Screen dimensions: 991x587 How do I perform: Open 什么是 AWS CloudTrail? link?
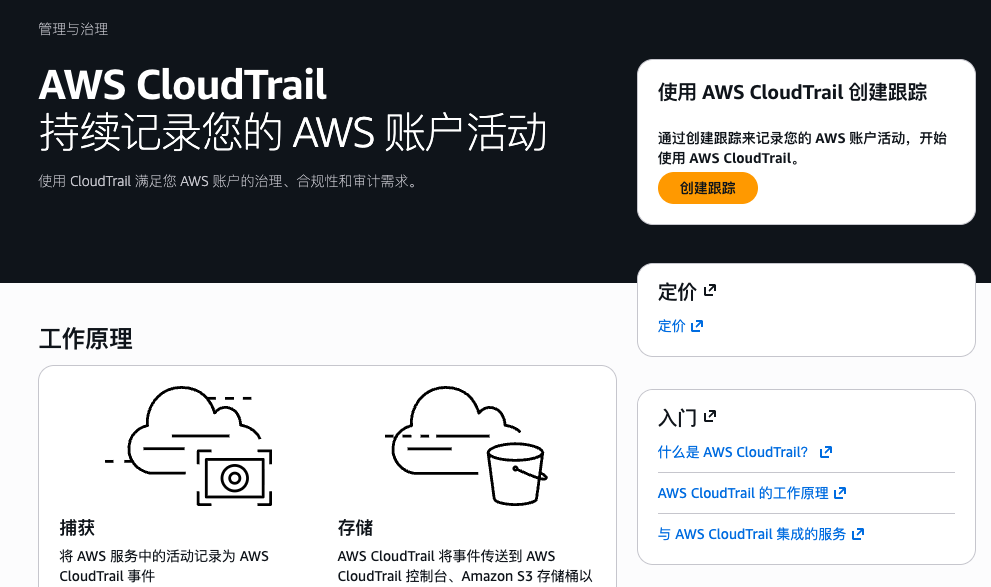(x=733, y=452)
